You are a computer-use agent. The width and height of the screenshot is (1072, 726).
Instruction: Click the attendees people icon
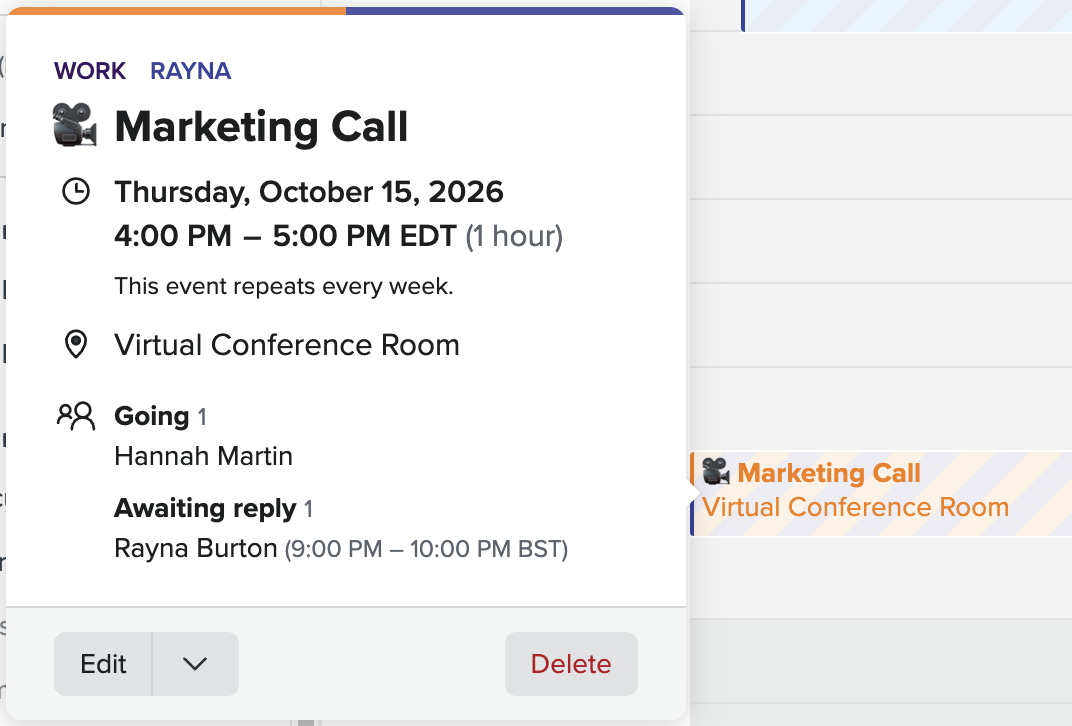[x=76, y=416]
